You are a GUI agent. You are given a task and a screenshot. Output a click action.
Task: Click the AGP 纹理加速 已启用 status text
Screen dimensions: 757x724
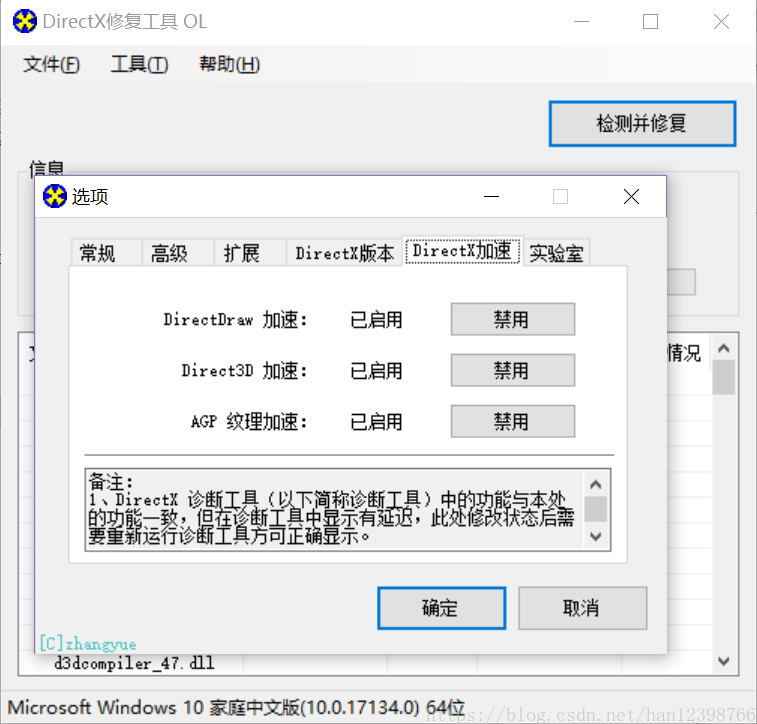(x=376, y=422)
